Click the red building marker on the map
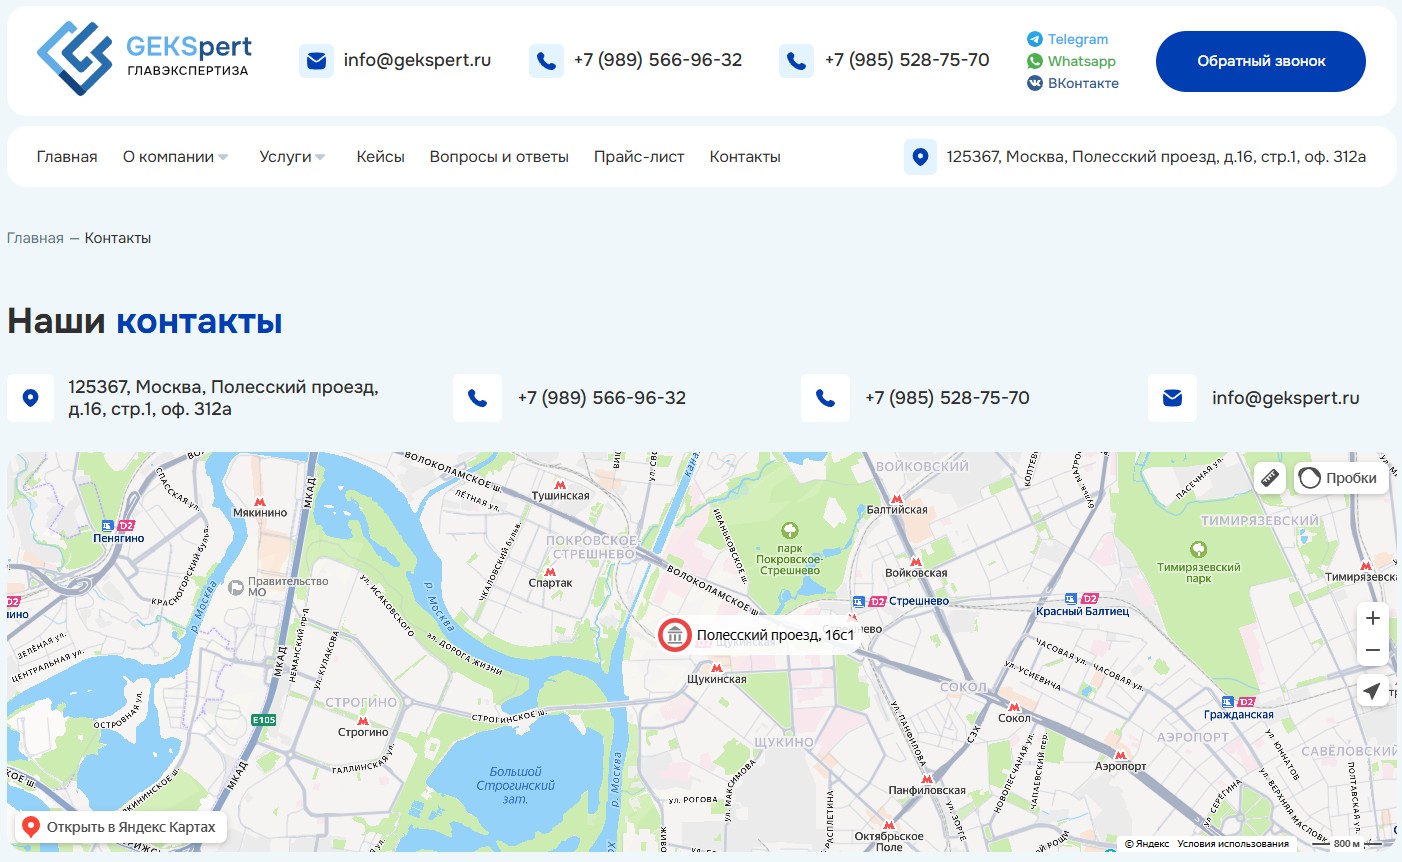The image size is (1402, 862). tap(675, 634)
